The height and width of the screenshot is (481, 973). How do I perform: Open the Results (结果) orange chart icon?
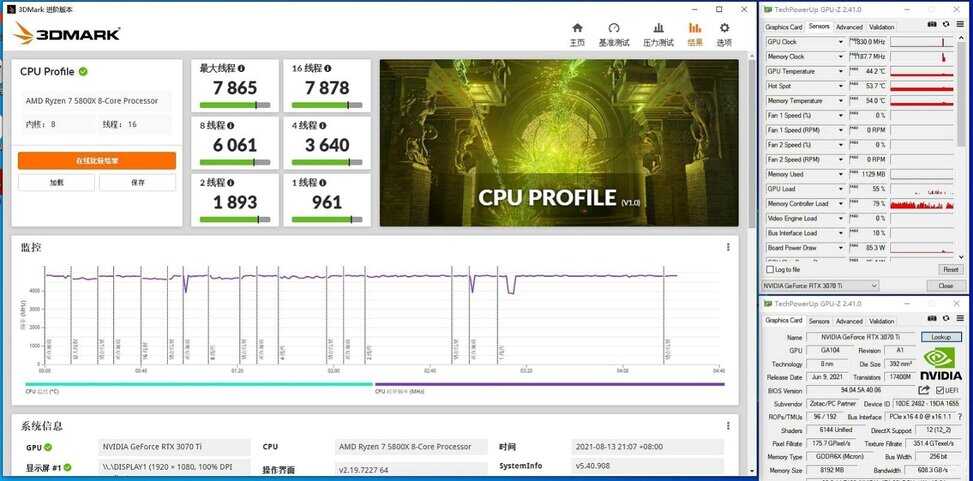pos(695,28)
